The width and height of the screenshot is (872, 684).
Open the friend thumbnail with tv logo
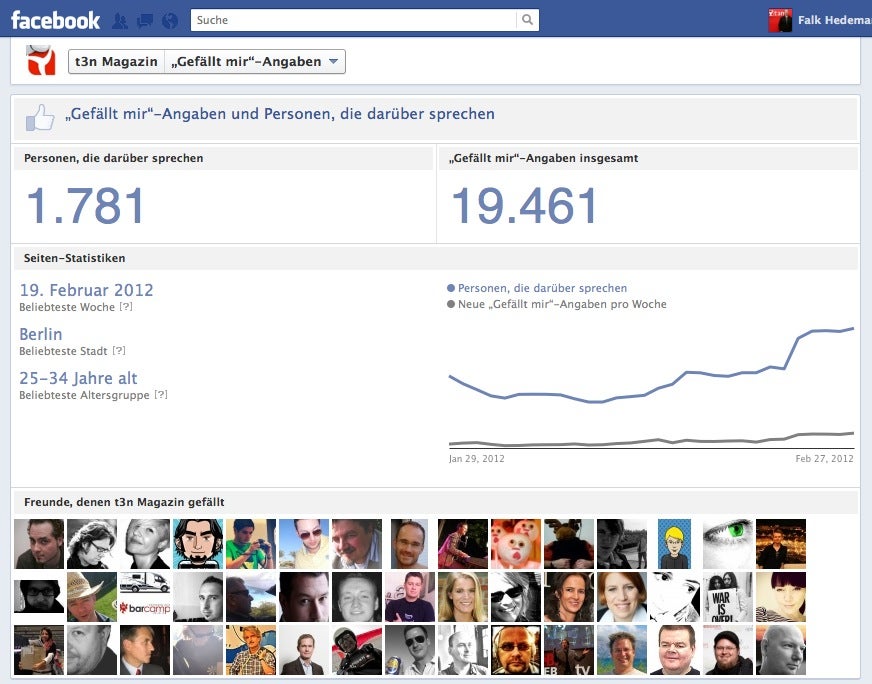tap(569, 650)
